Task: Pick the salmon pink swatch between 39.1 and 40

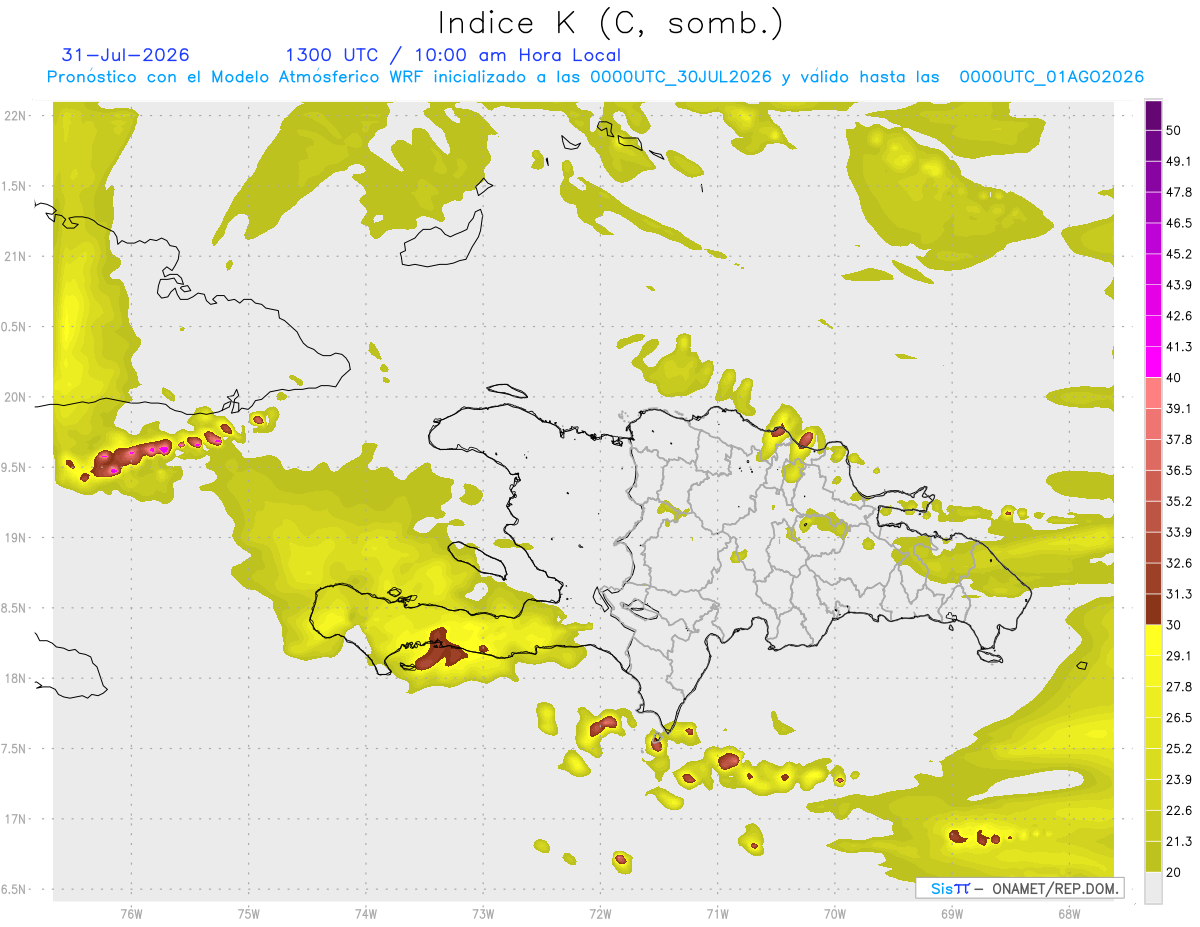Action: (x=1153, y=394)
